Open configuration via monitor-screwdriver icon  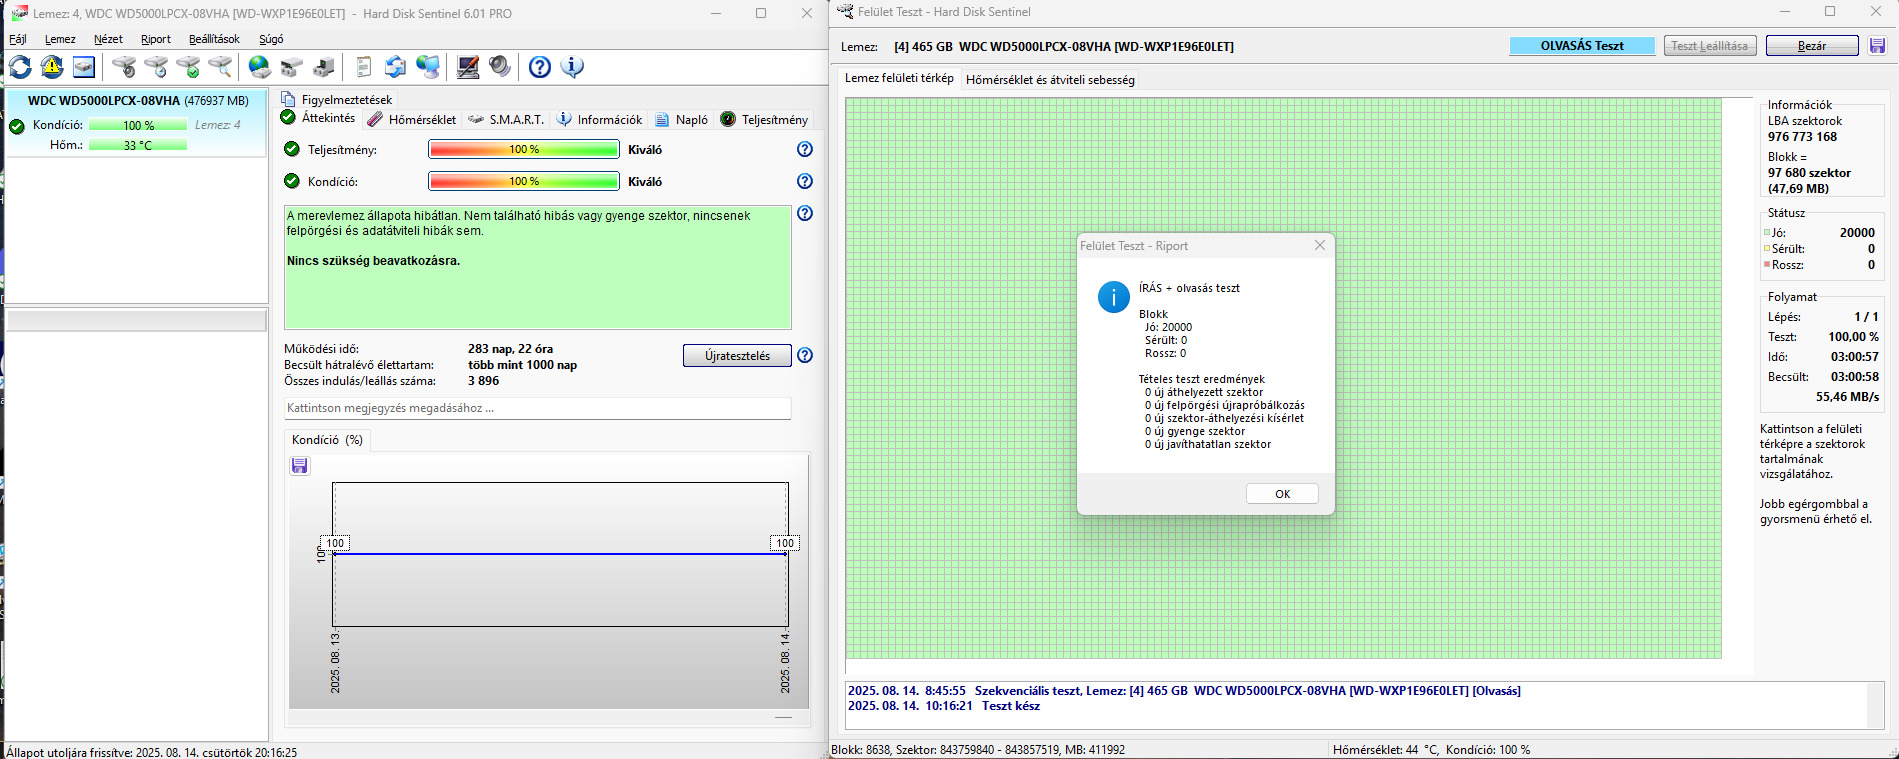468,67
